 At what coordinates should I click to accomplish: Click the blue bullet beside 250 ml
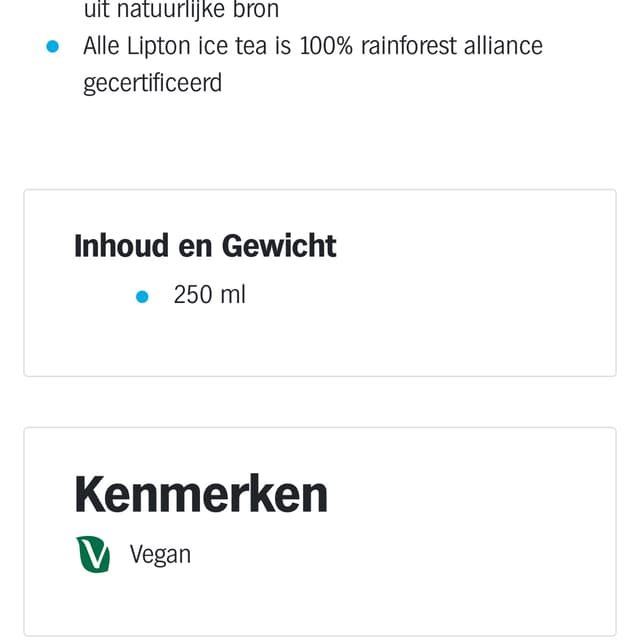click(x=142, y=297)
